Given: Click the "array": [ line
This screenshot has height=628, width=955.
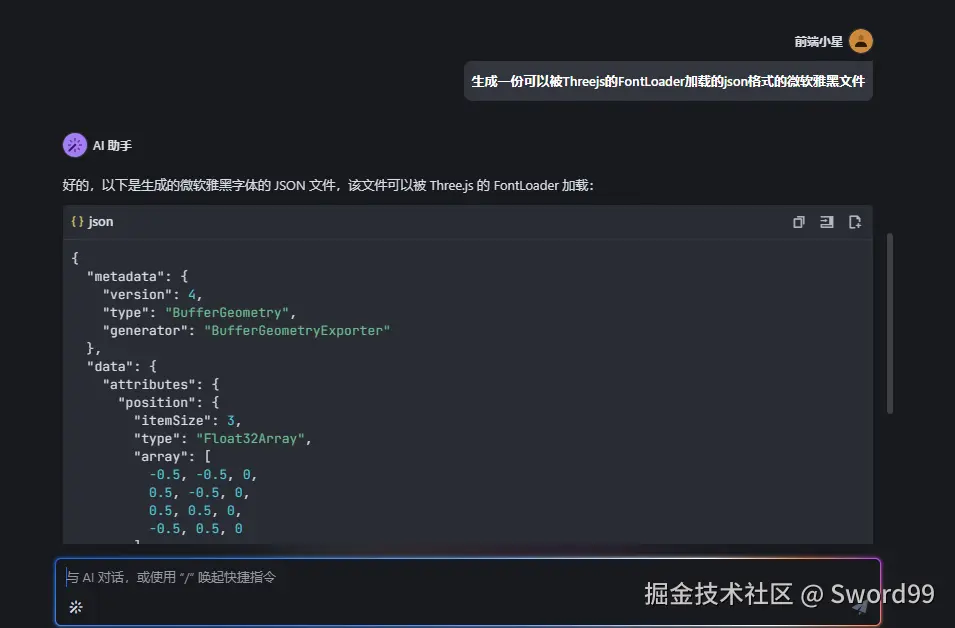Looking at the screenshot, I should click(172, 456).
